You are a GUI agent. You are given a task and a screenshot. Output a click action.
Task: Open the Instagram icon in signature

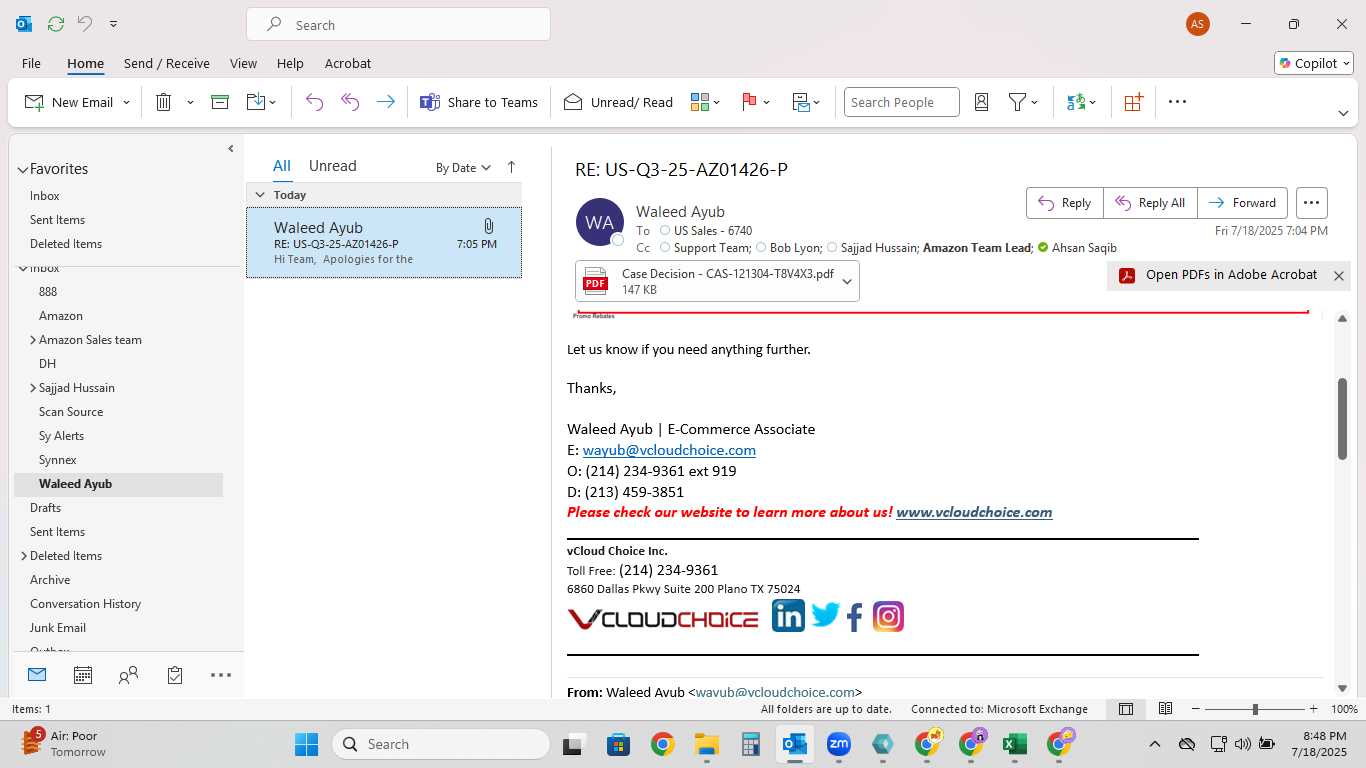point(888,616)
